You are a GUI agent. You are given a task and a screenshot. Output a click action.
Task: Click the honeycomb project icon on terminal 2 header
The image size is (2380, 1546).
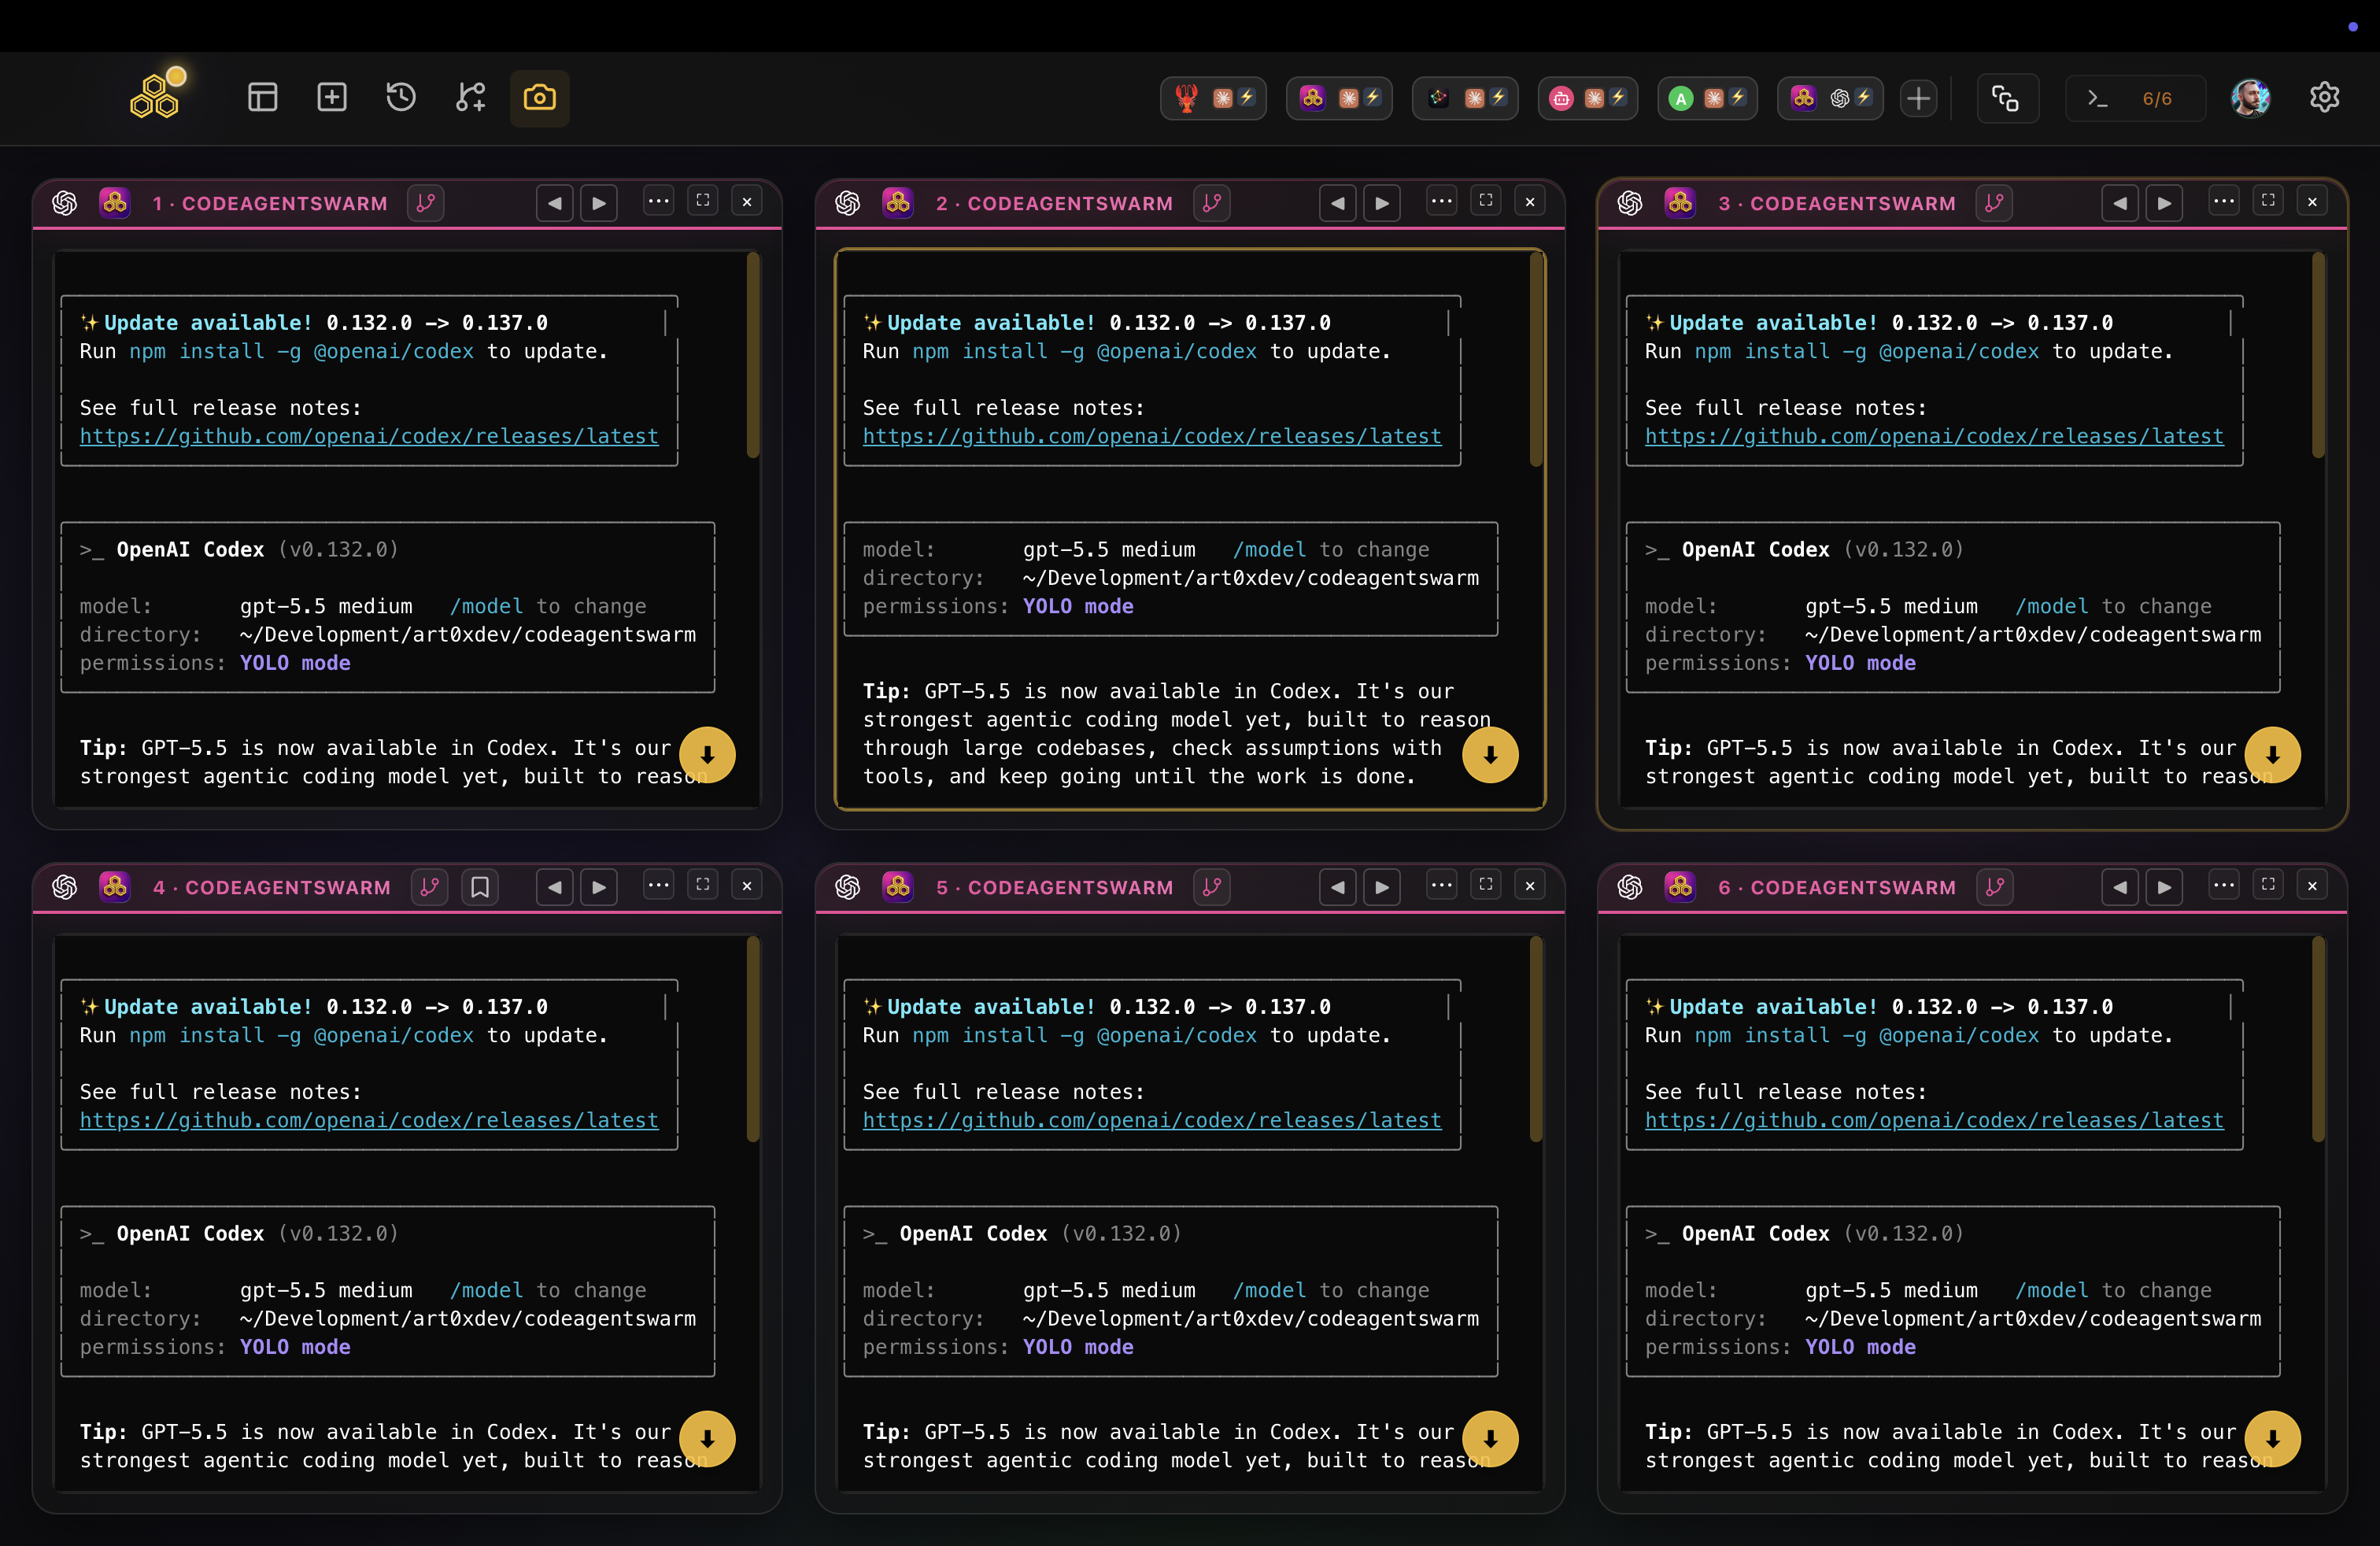click(x=898, y=203)
